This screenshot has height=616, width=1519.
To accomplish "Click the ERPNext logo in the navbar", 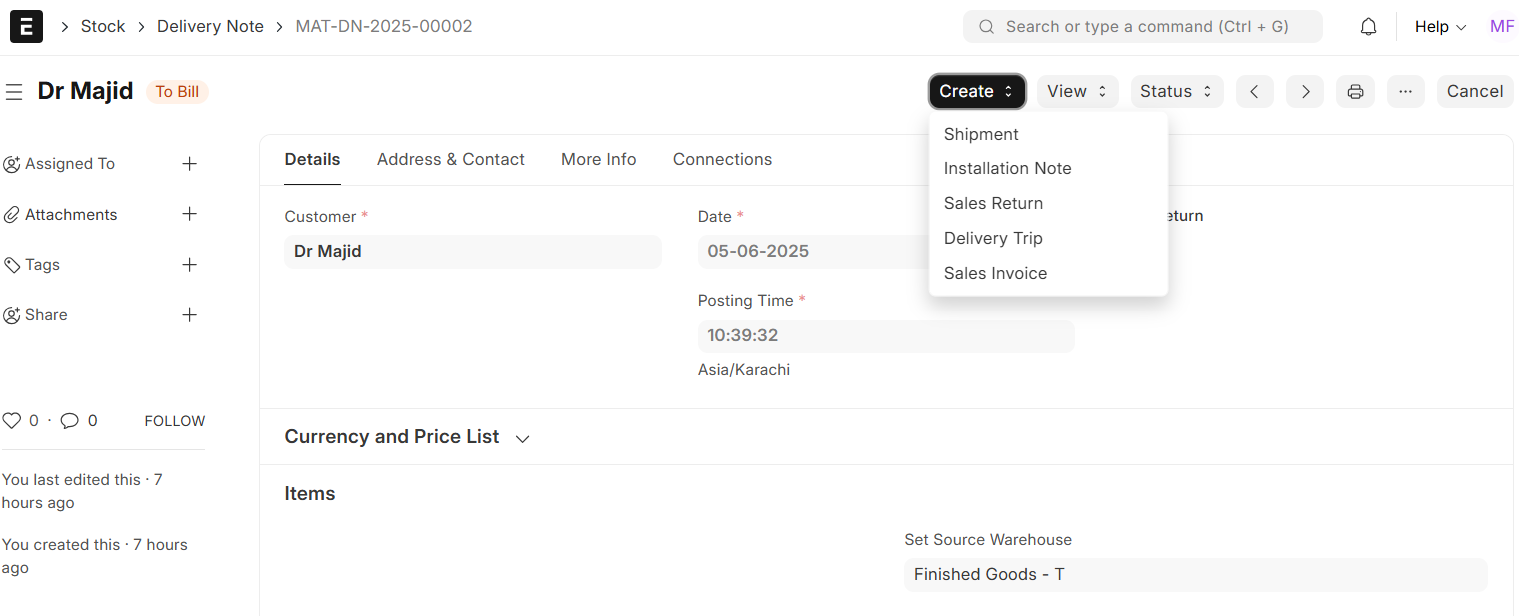I will point(25,26).
